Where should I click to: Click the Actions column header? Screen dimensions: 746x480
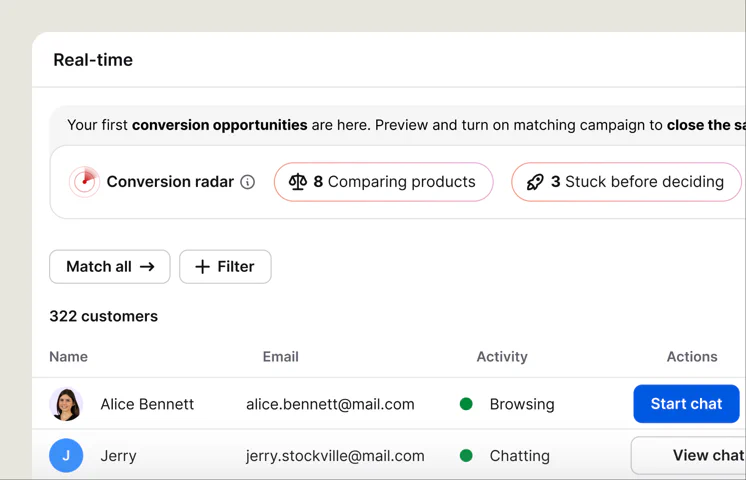coord(692,357)
